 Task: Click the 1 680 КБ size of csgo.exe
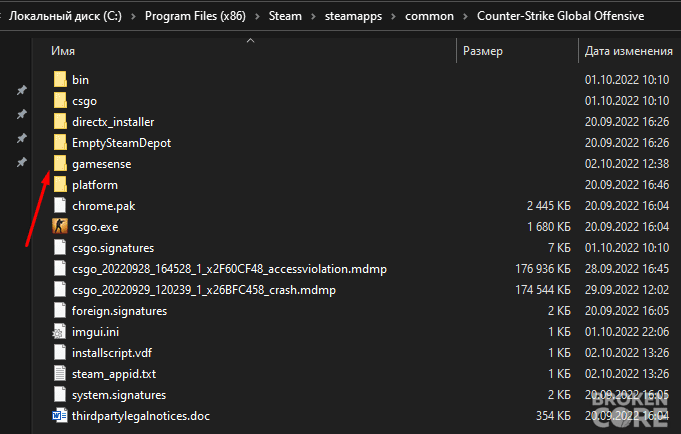point(549,227)
